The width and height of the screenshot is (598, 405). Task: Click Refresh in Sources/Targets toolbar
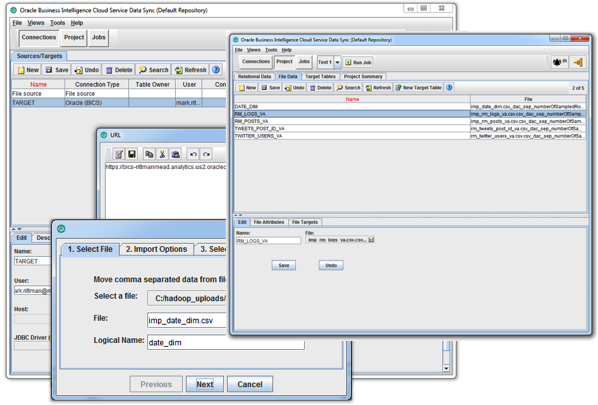point(190,70)
